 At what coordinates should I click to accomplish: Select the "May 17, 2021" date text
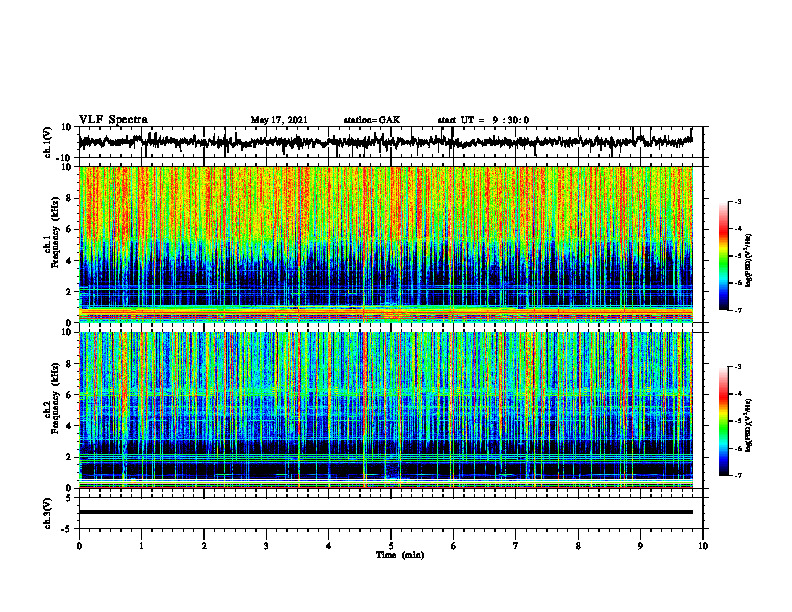(279, 120)
